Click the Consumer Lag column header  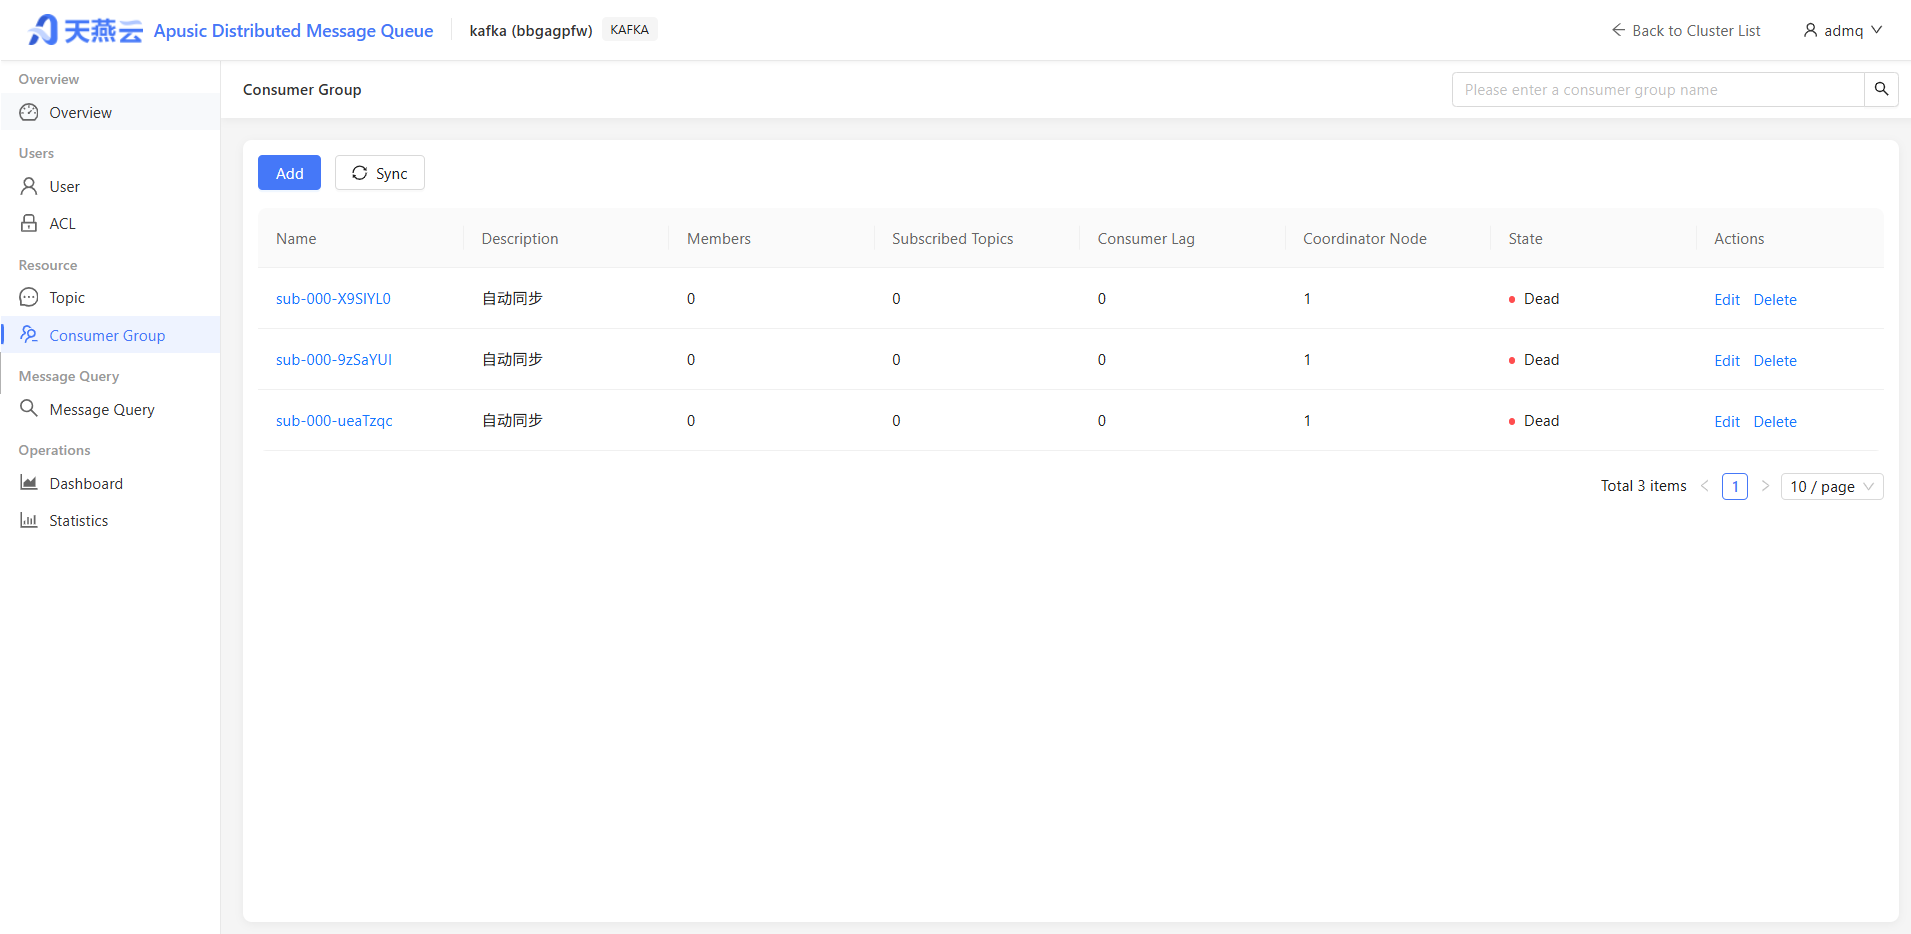click(x=1146, y=238)
